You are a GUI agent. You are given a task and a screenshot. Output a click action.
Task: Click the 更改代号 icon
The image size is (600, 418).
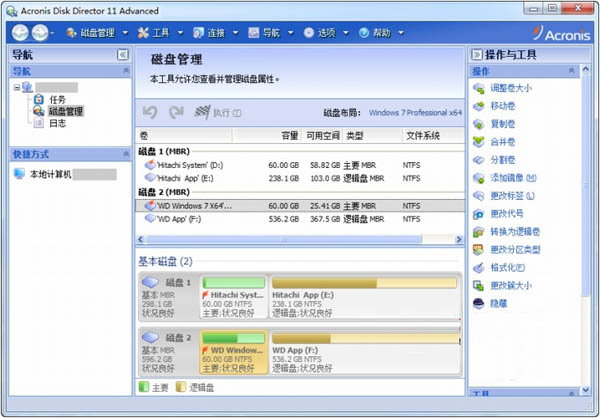479,214
